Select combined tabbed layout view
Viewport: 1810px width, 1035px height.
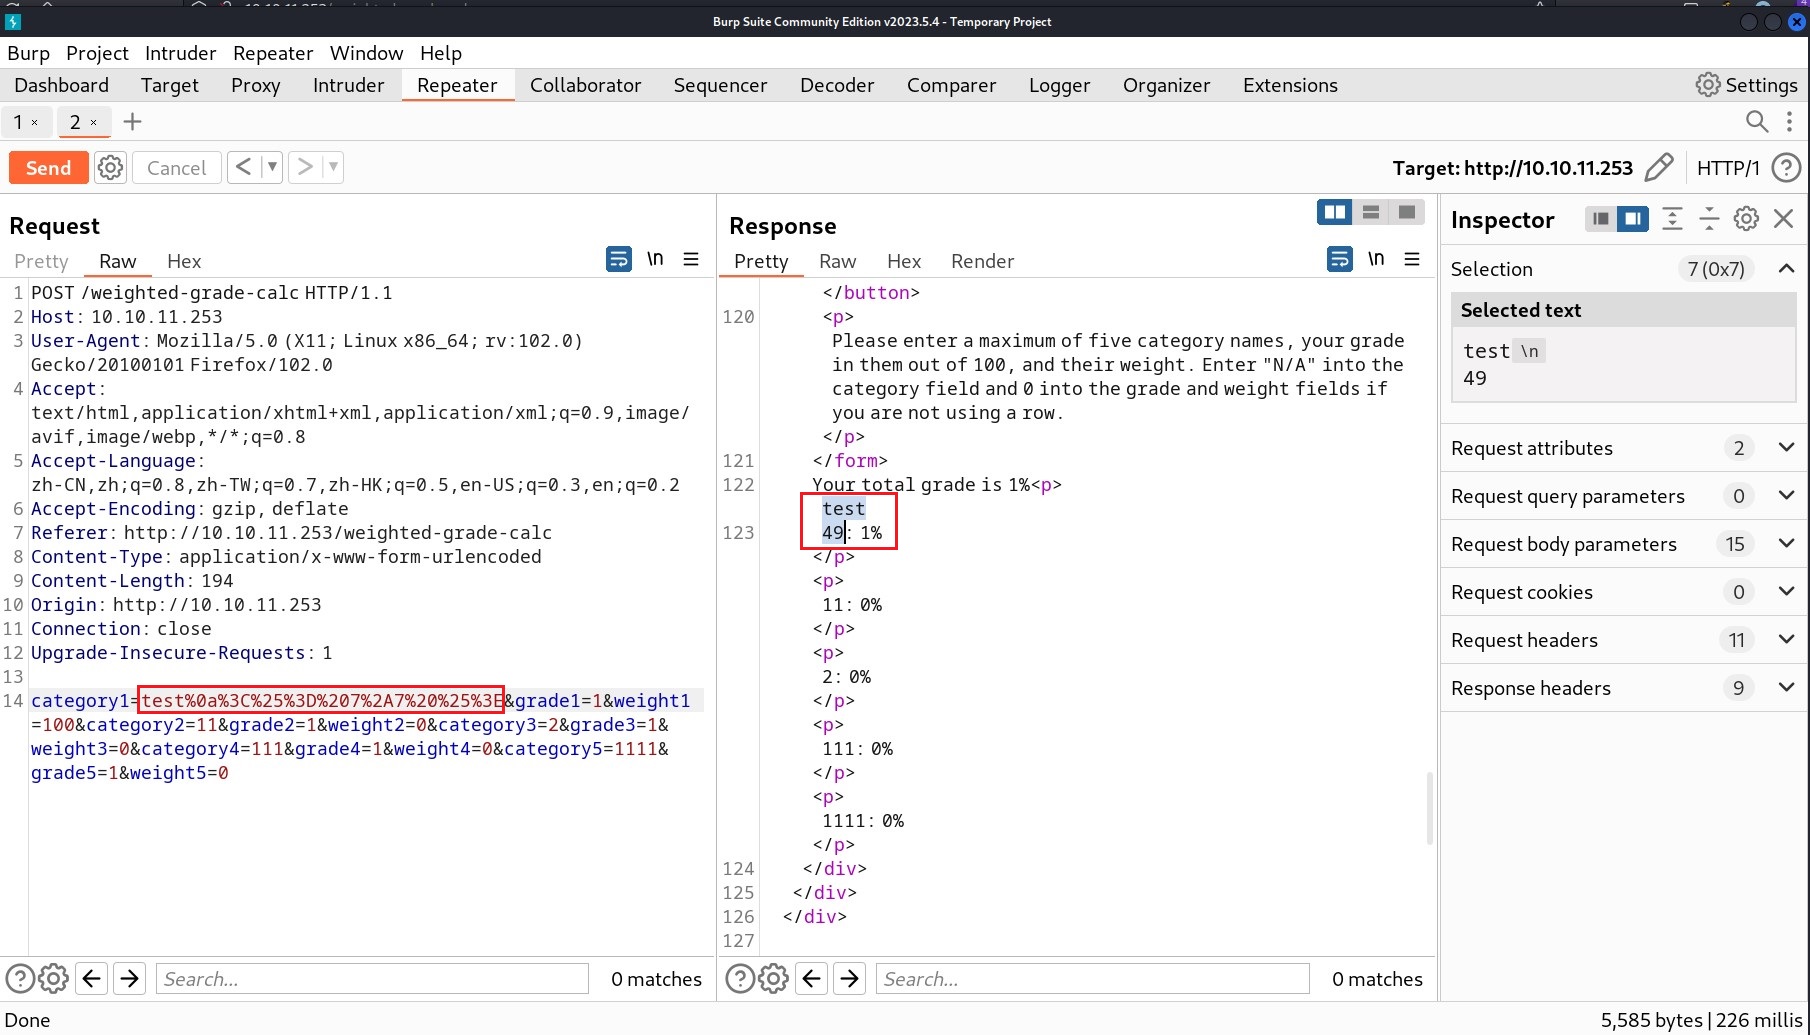click(x=1407, y=212)
